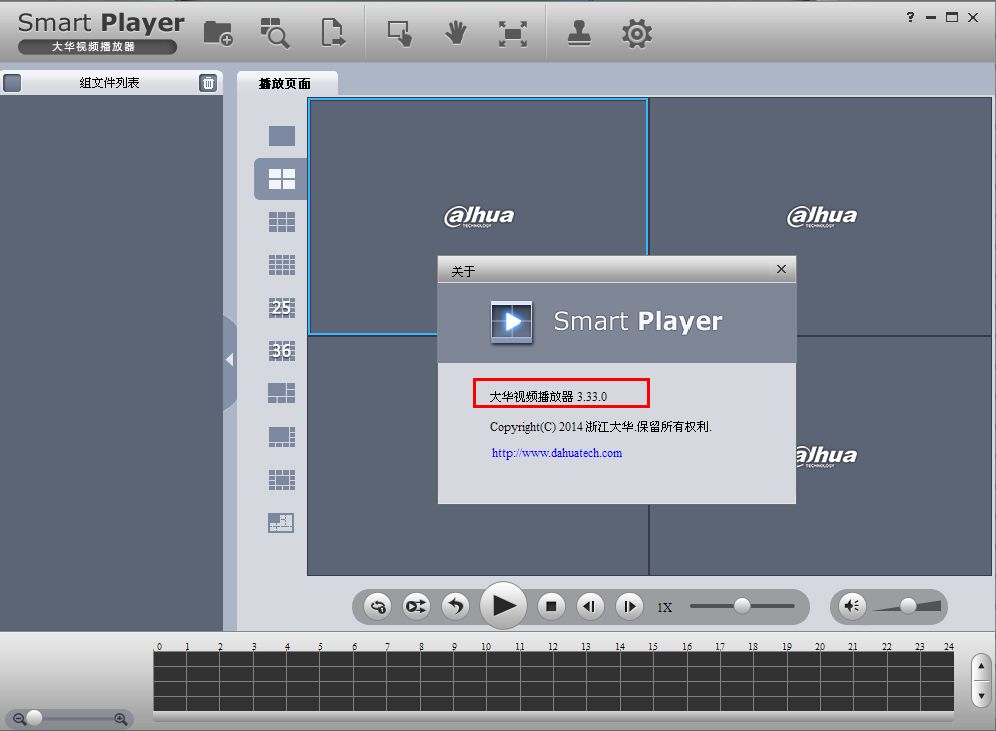Select the 25-window split layout
The image size is (996, 731).
[x=281, y=307]
